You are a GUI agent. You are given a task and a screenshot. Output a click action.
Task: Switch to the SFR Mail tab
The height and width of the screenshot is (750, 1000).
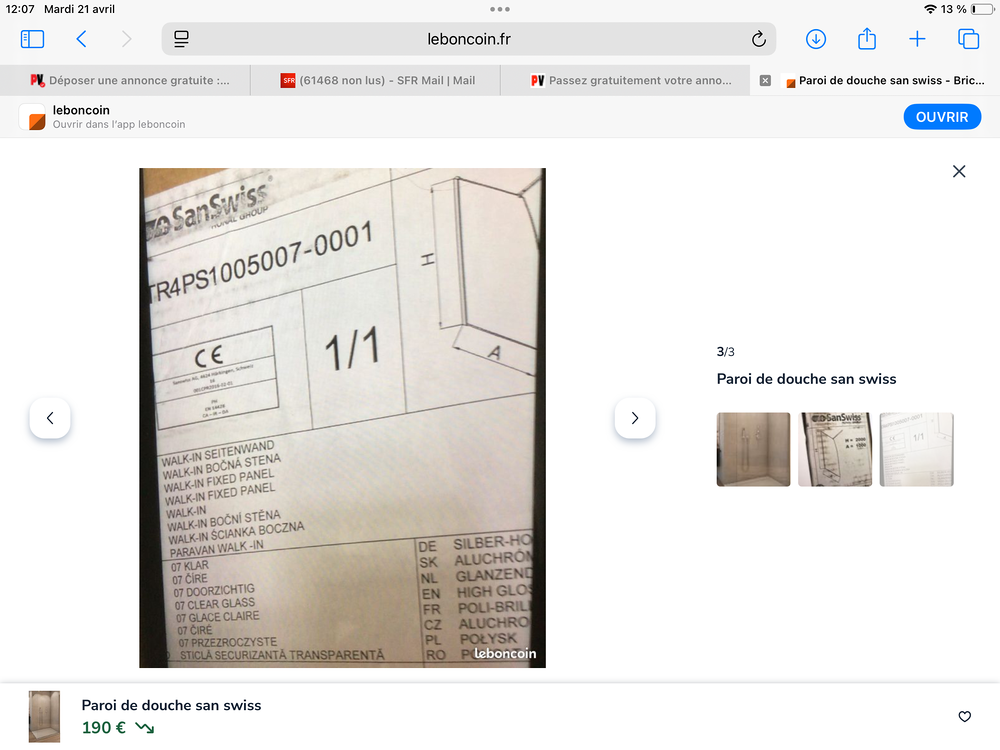click(x=376, y=80)
